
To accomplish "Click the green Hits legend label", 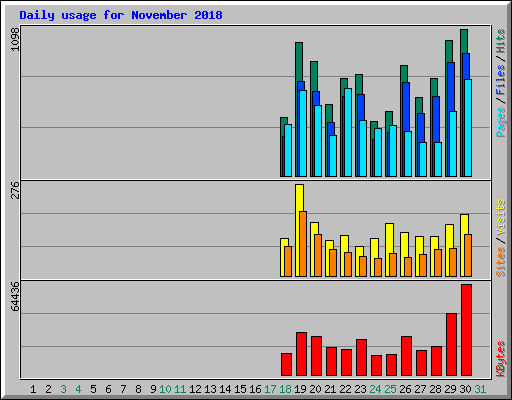I will click(x=500, y=41).
